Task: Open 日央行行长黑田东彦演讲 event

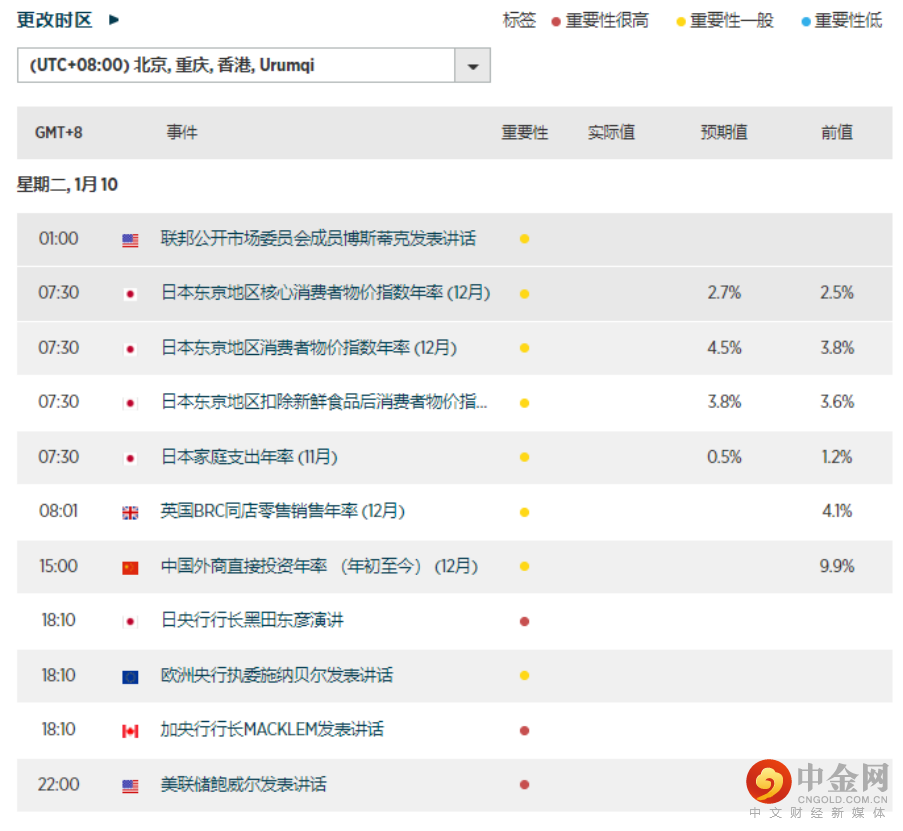Action: (x=252, y=620)
